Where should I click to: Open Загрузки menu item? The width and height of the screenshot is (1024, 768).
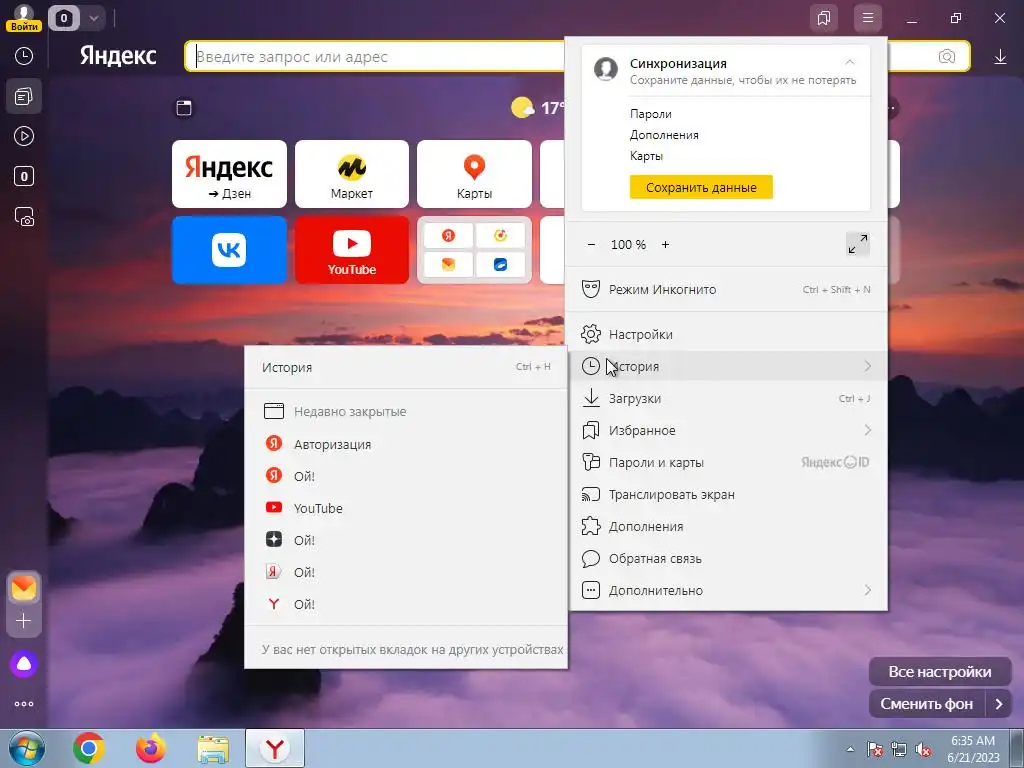click(x=728, y=398)
